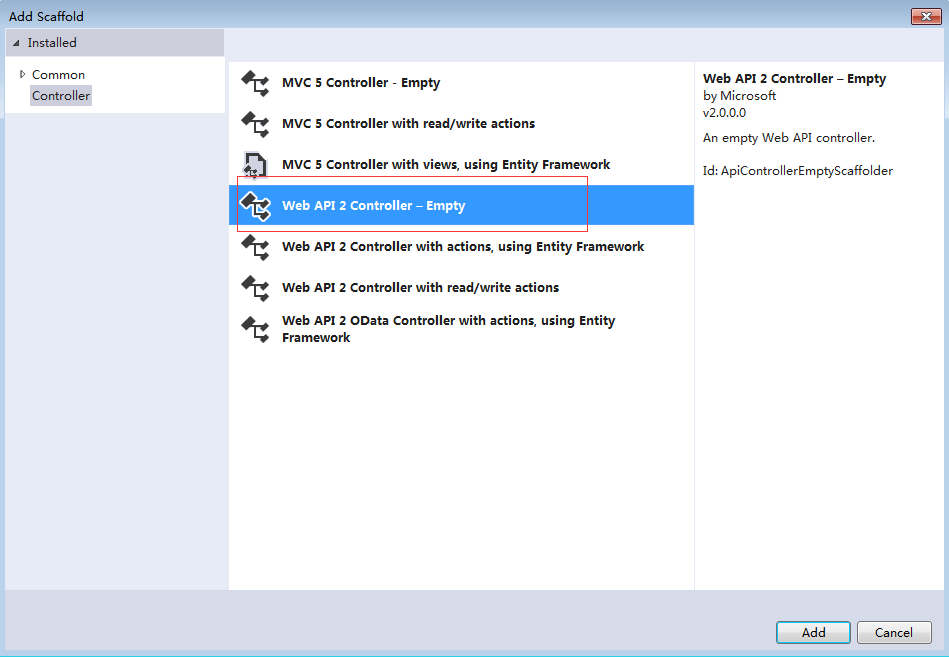This screenshot has height=657, width=949.
Task: Click the Installed header label
Action: tap(52, 43)
